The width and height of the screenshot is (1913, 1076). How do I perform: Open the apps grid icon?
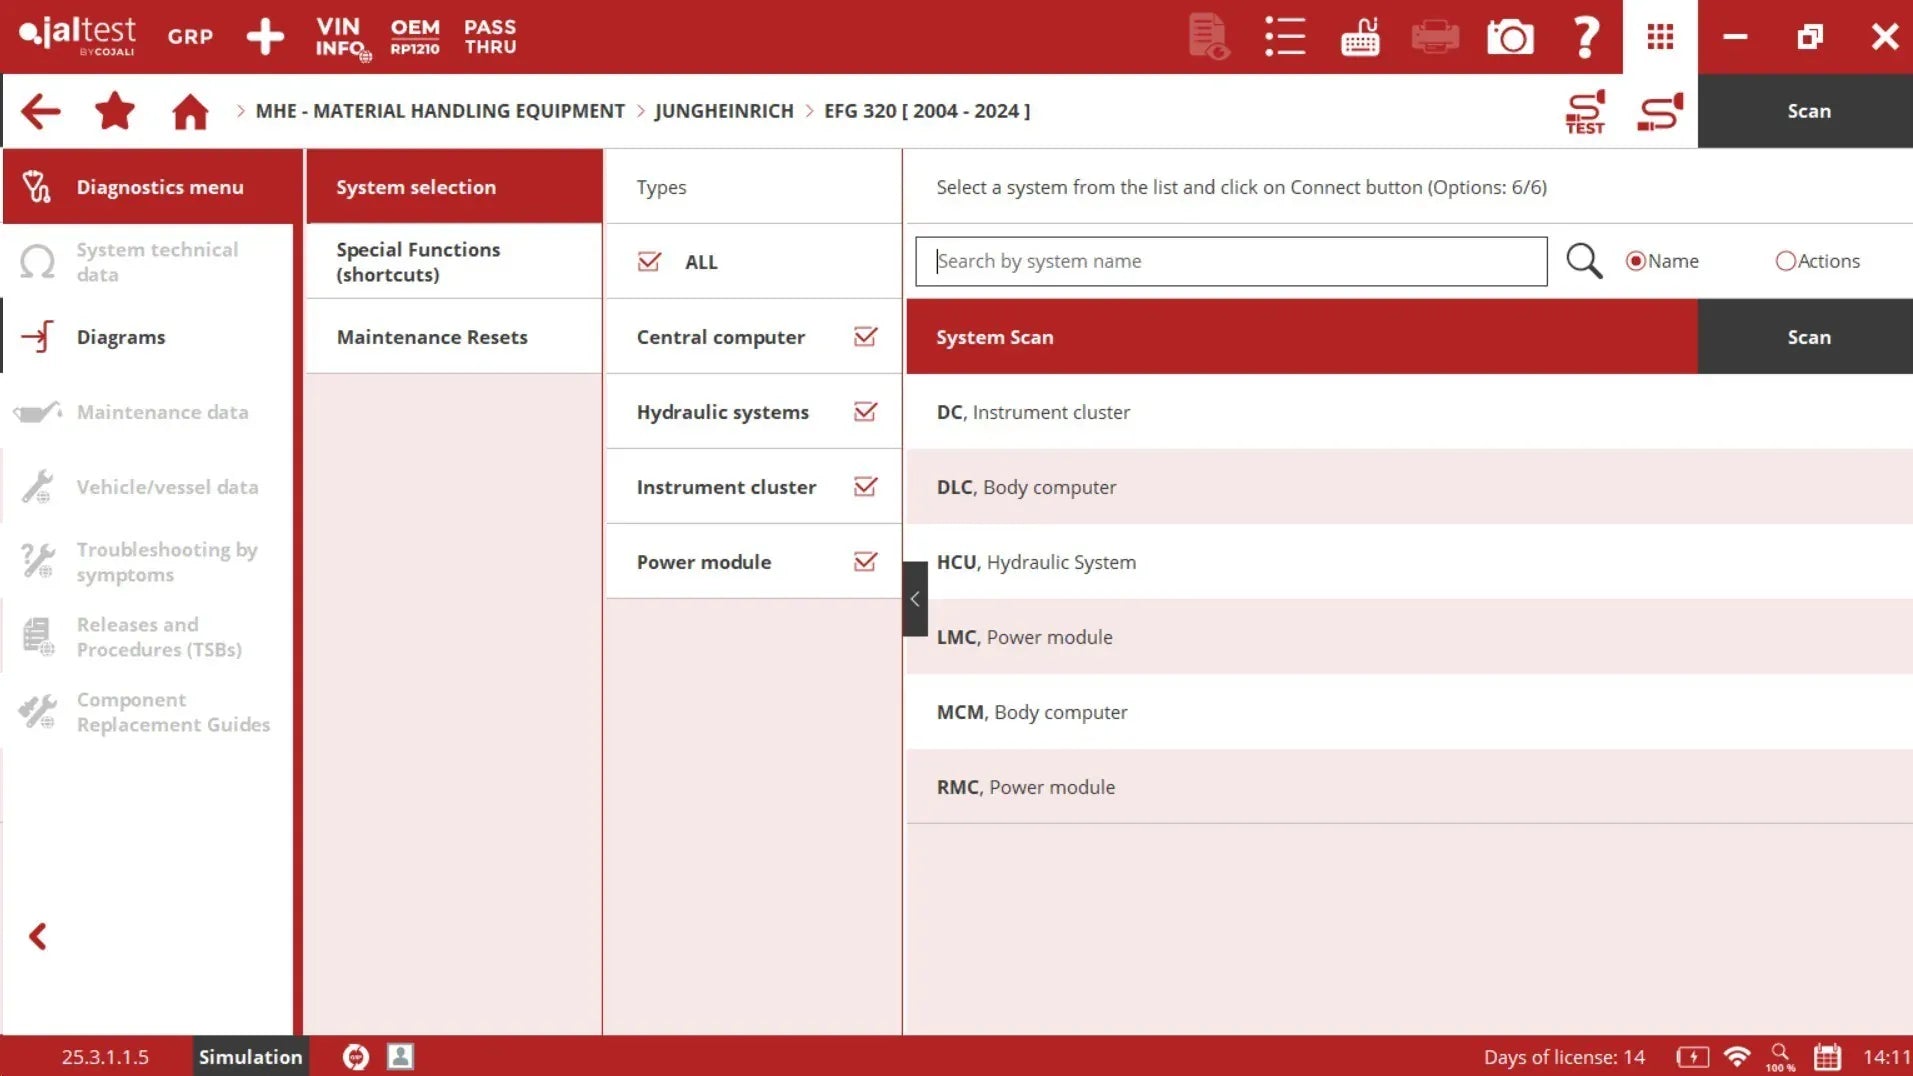[x=1660, y=37]
